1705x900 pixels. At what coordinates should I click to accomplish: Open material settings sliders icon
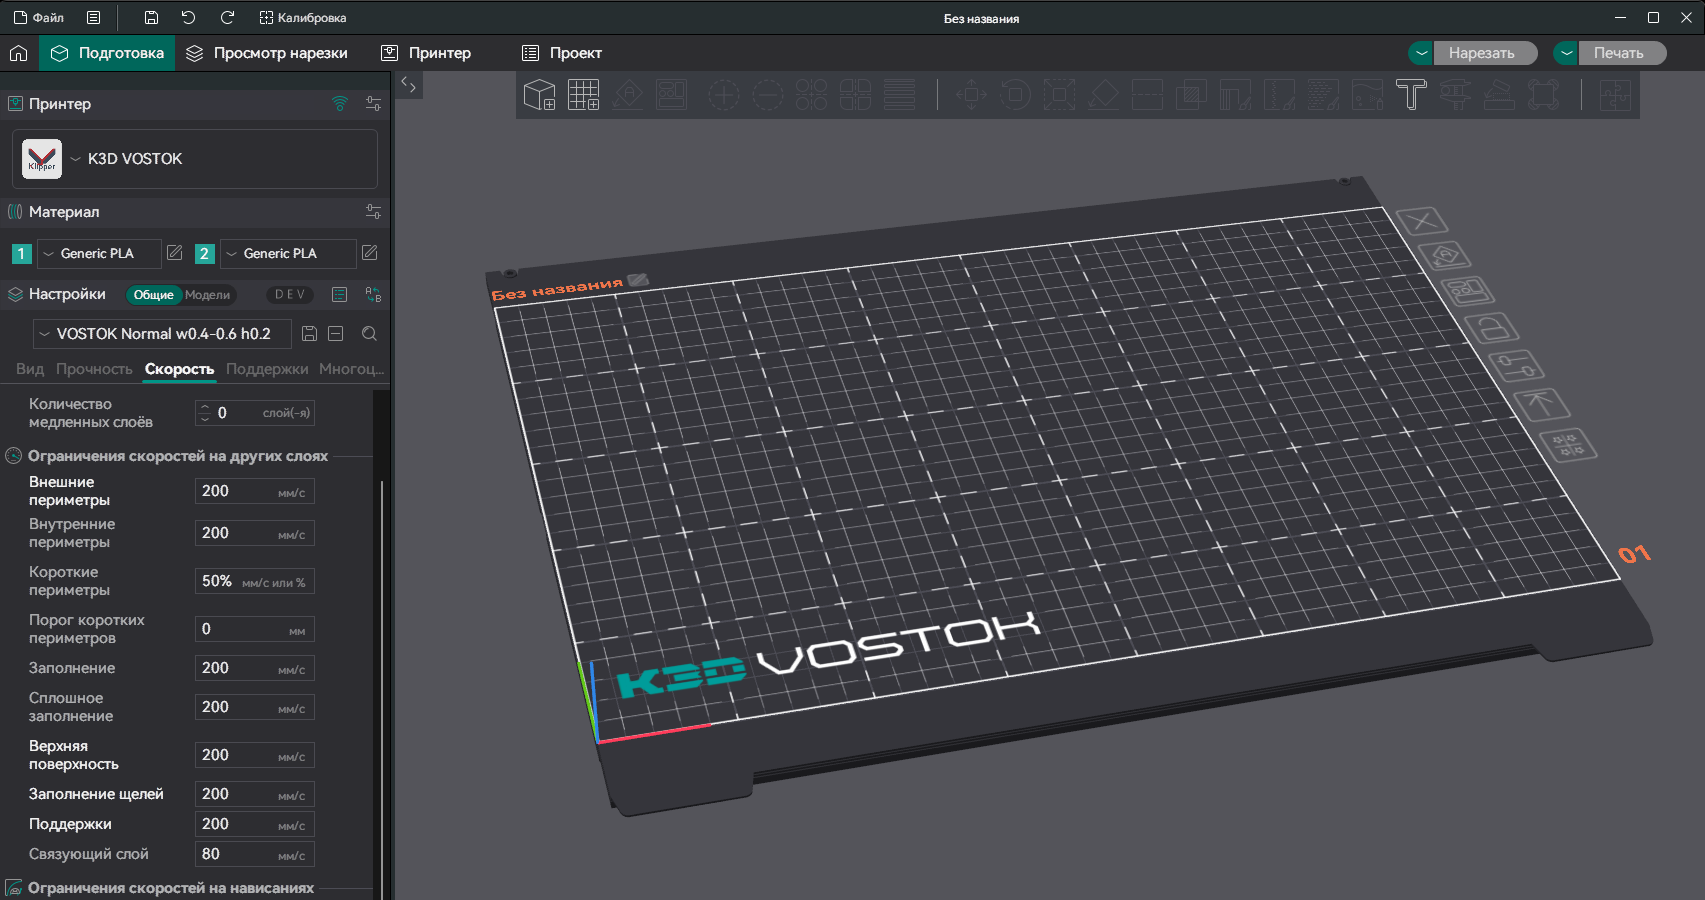[x=373, y=212]
